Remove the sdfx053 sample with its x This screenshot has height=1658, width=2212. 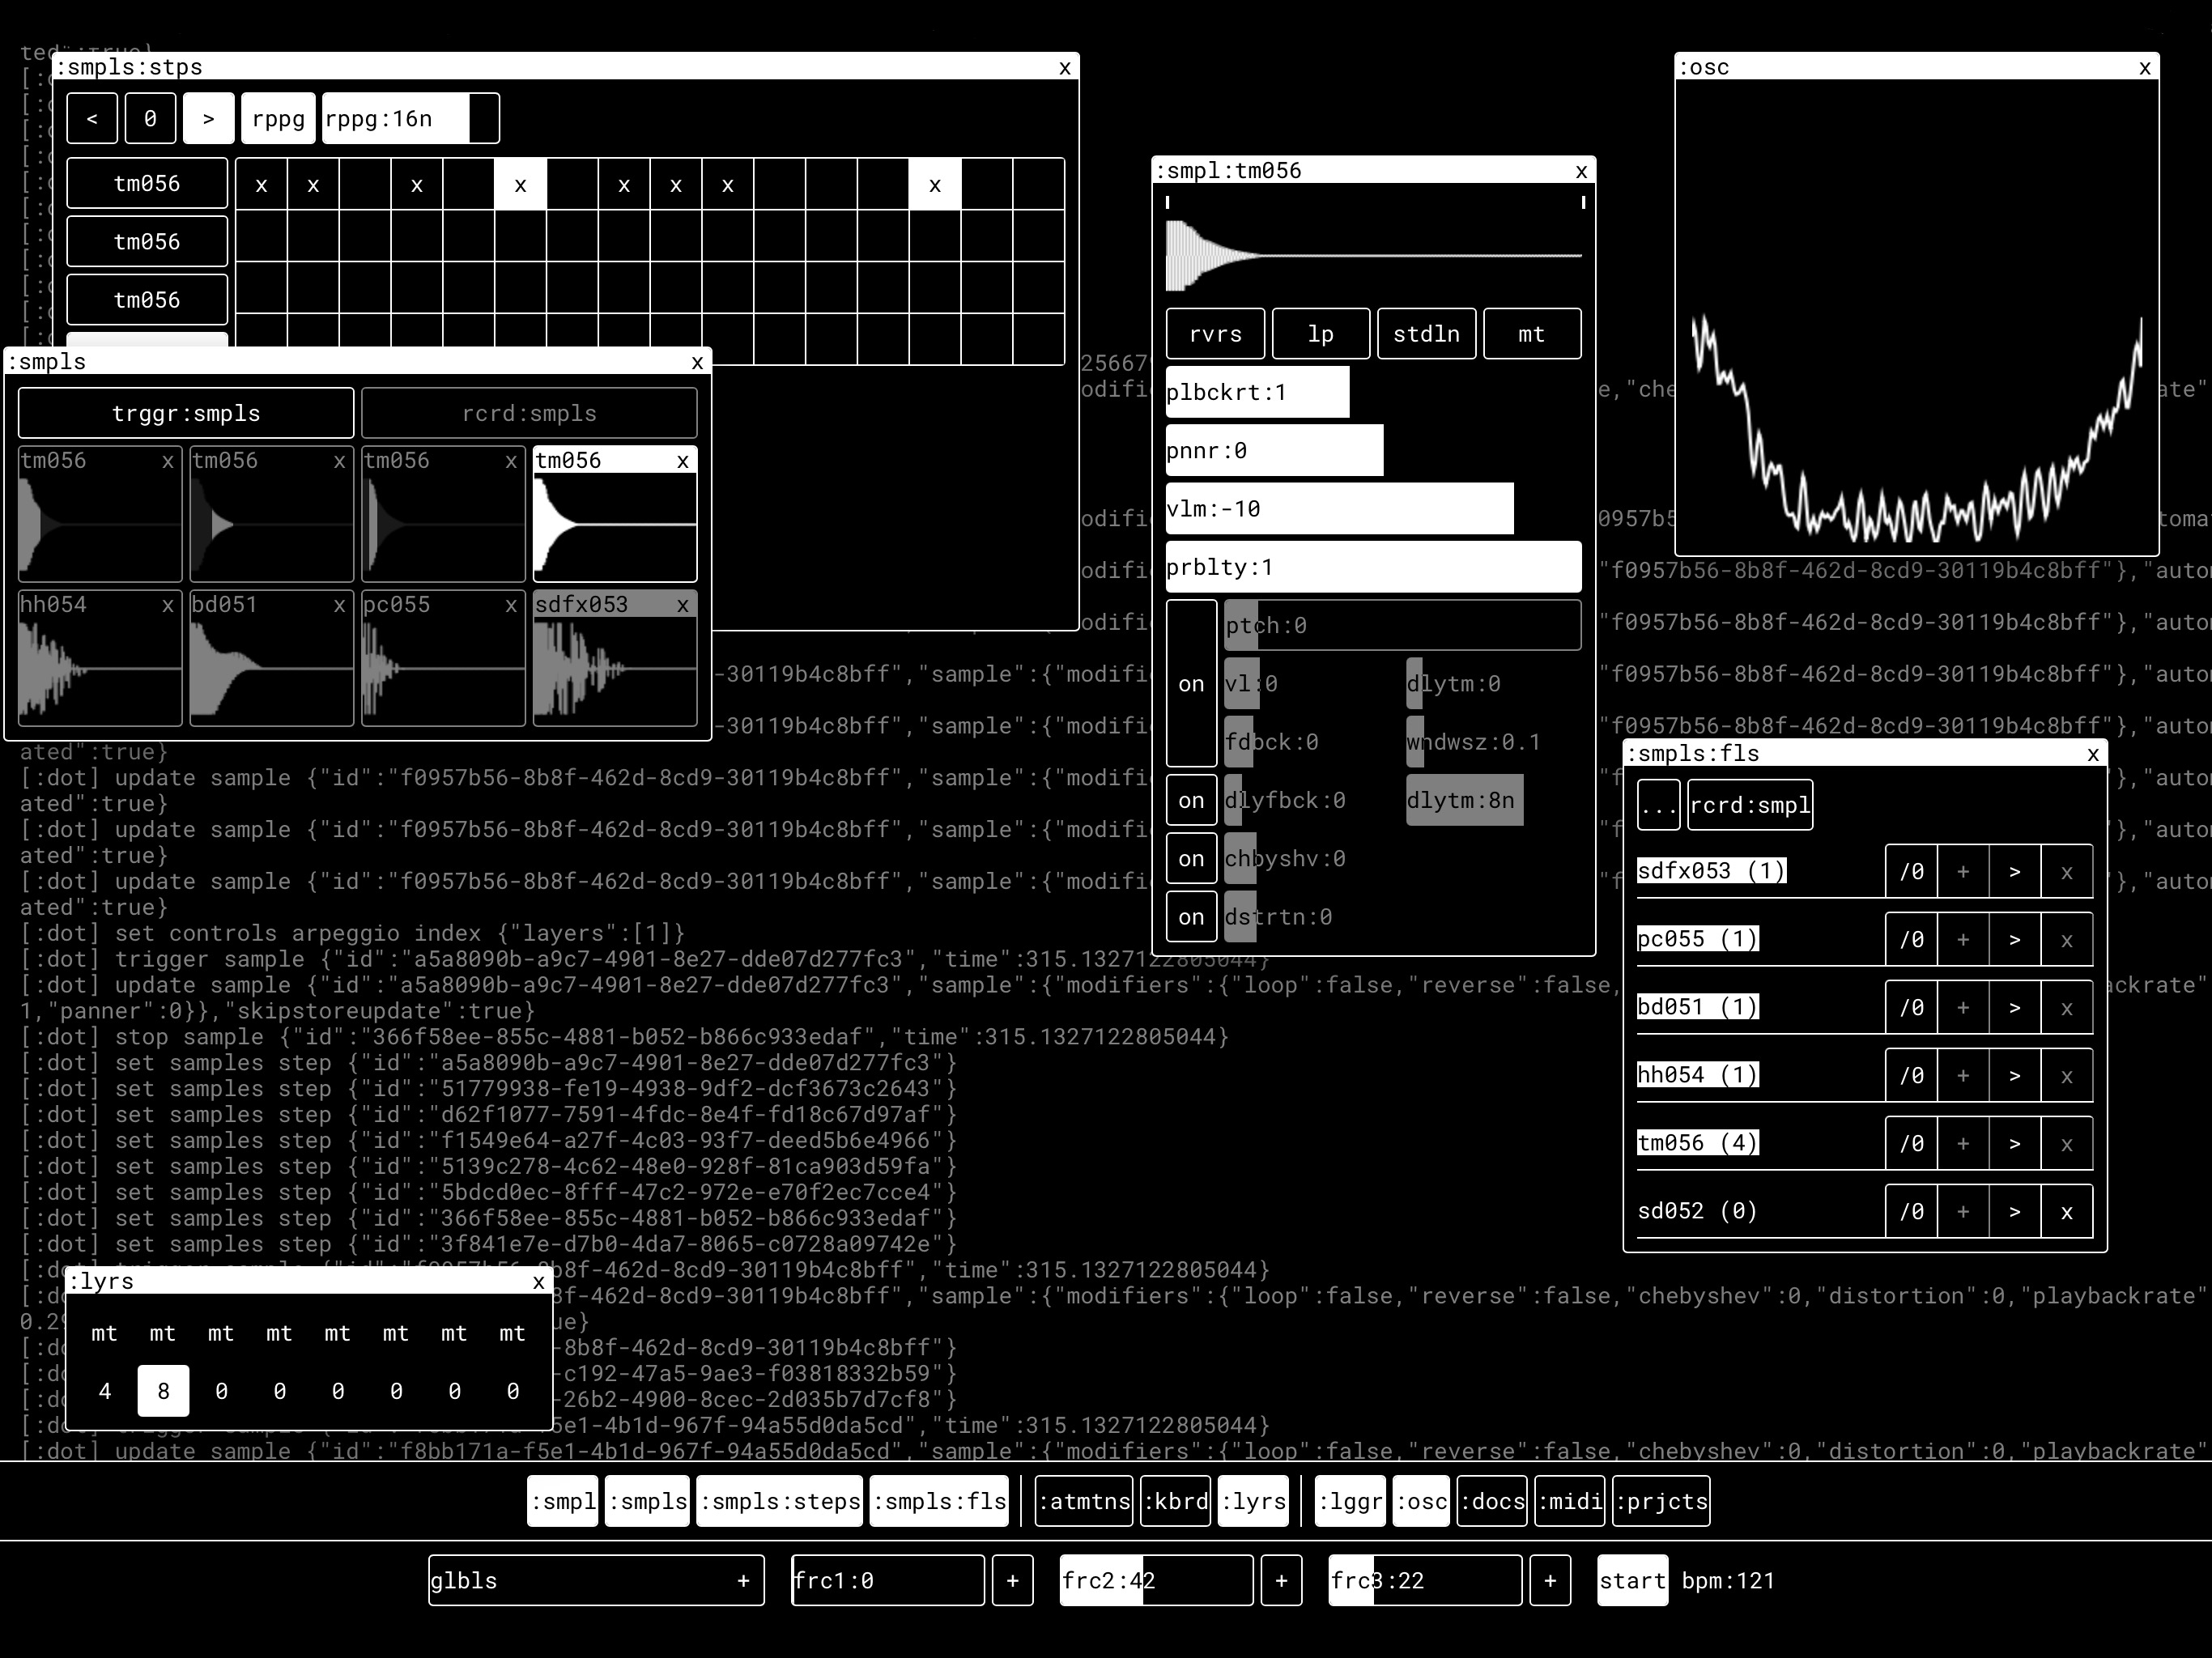(x=683, y=605)
